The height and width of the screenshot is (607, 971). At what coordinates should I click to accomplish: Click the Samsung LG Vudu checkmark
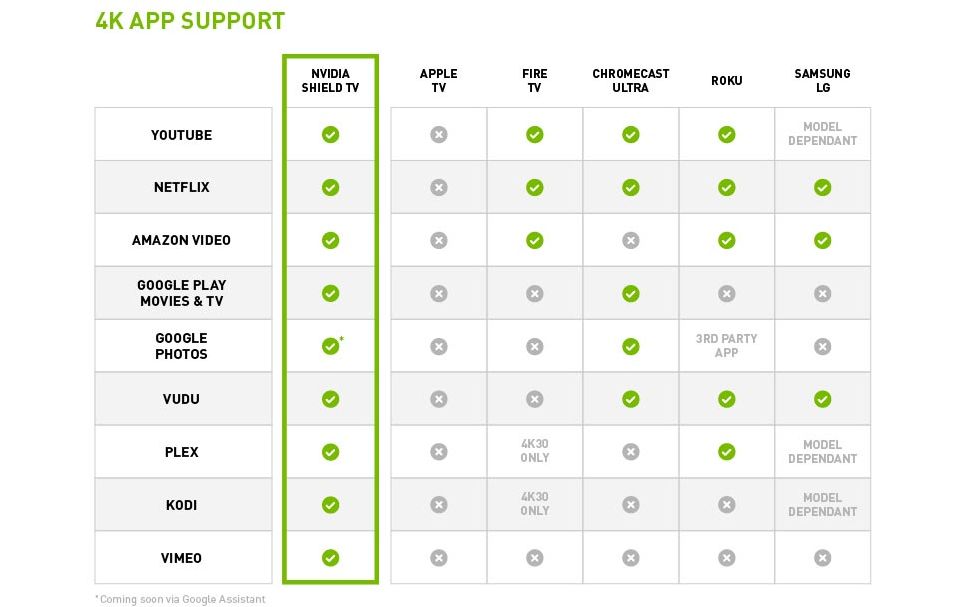tap(822, 400)
